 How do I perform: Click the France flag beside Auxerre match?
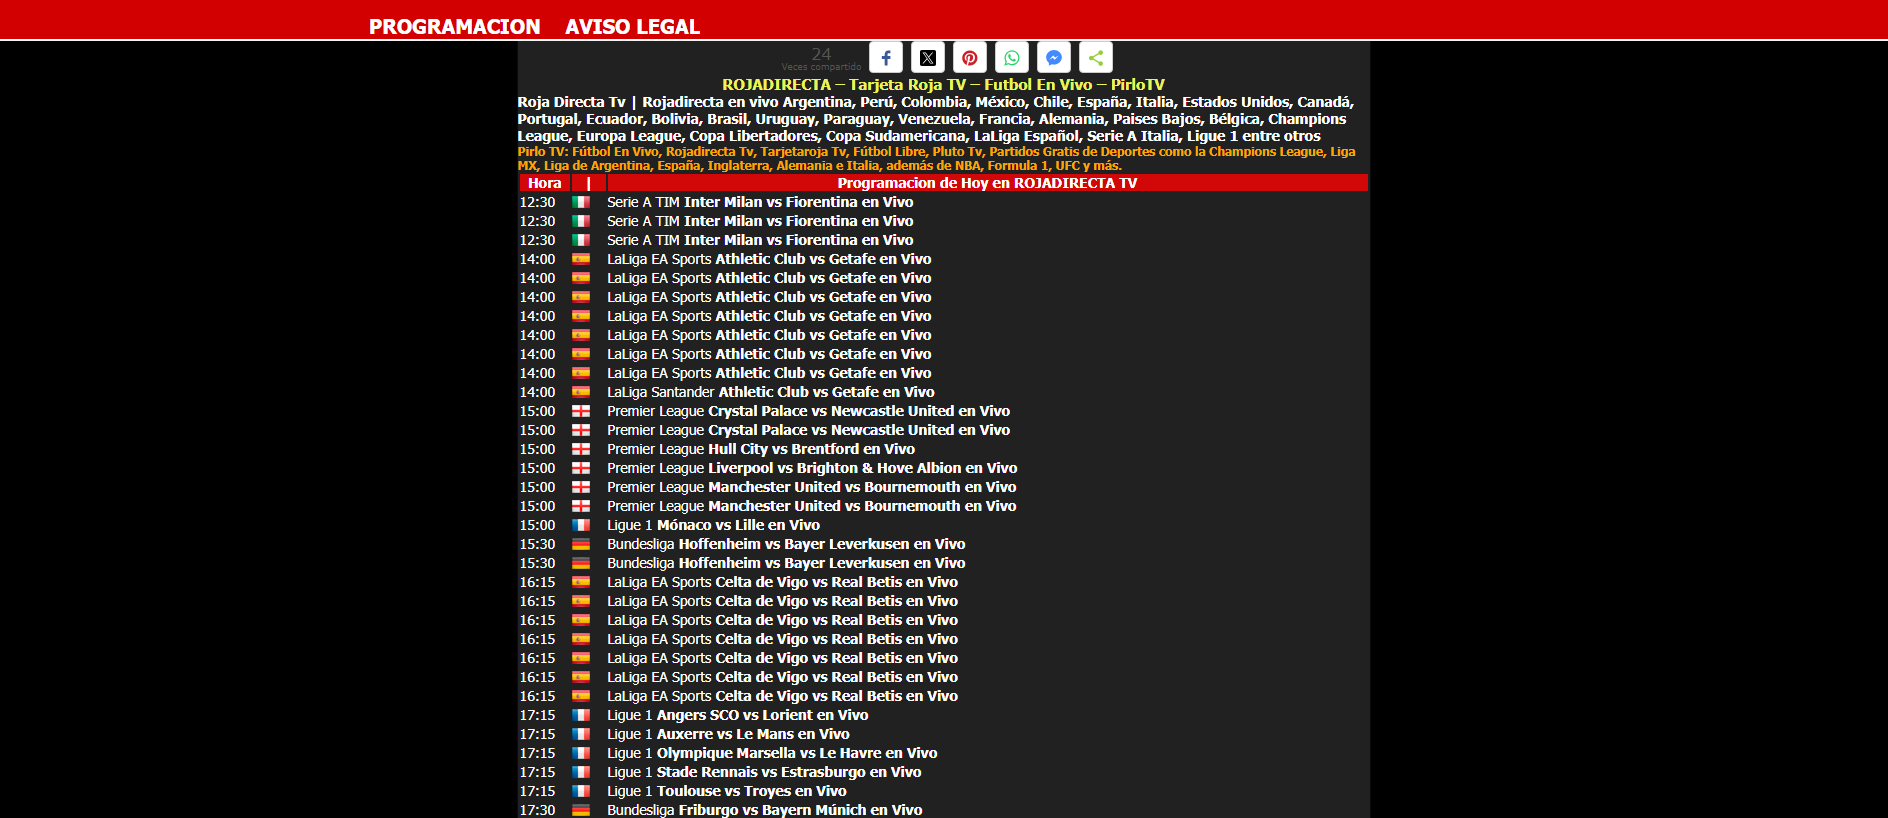coord(581,734)
